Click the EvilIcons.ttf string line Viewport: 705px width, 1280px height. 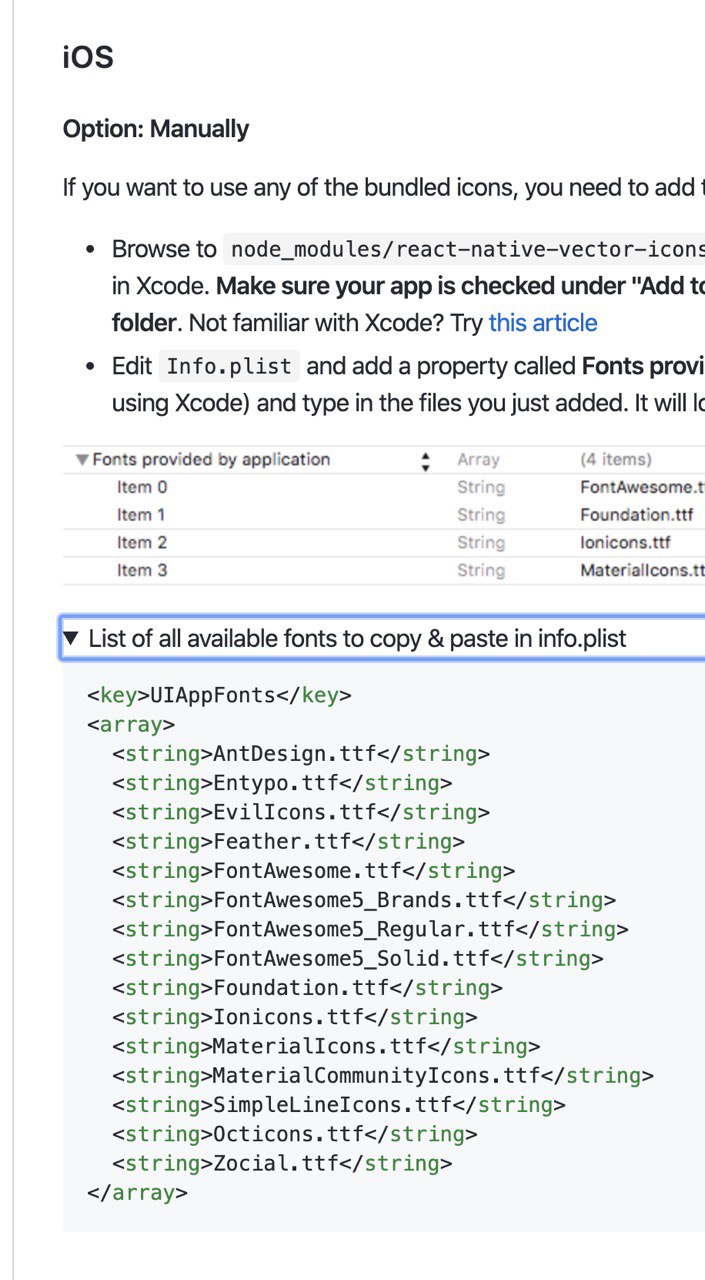coord(301,811)
